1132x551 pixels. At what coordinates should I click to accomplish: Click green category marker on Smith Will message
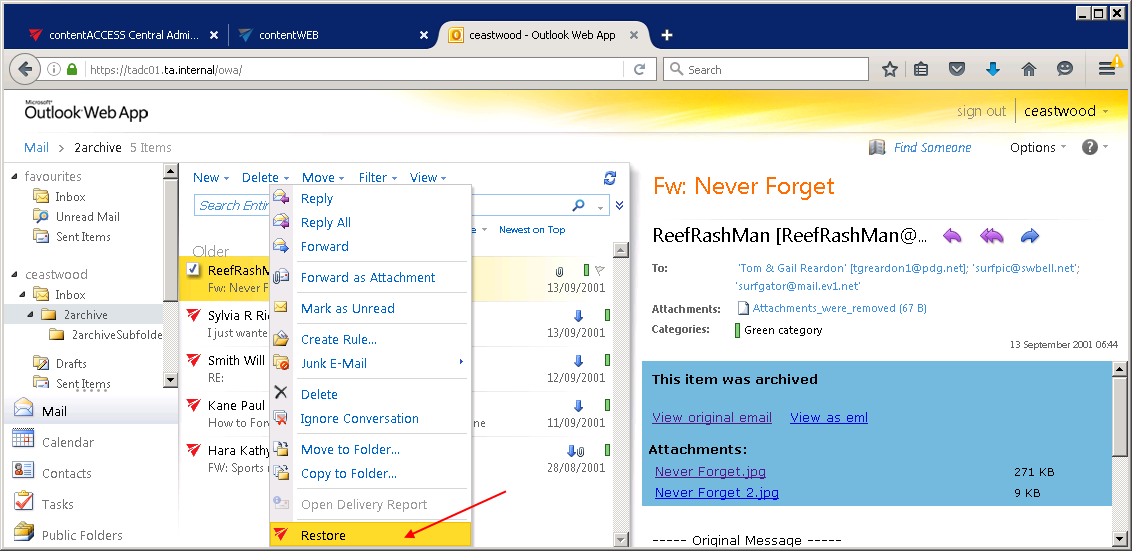coord(608,360)
